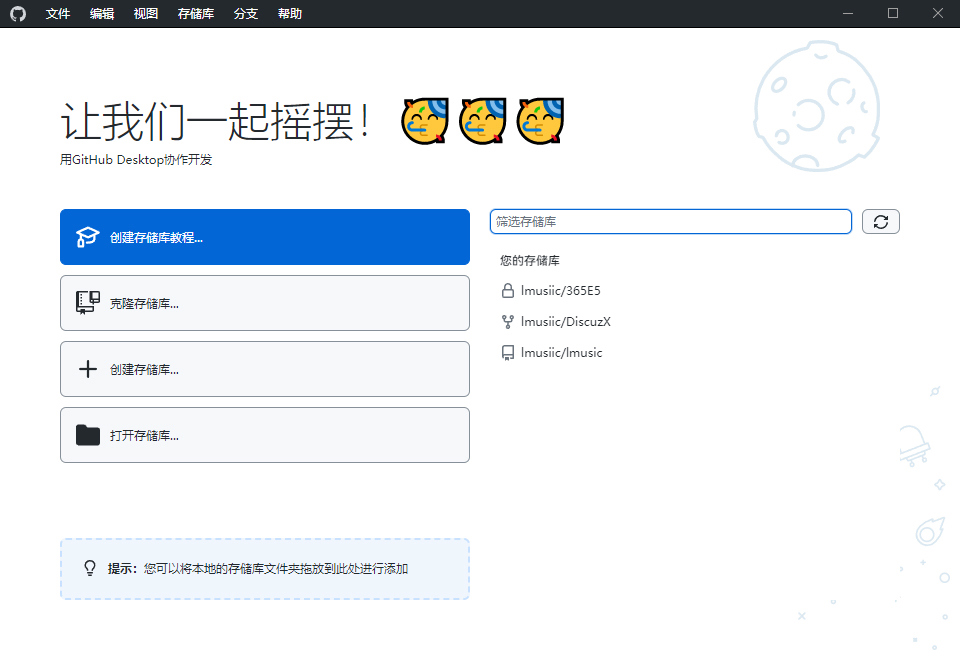Maximize the GitHub Desktop window
The height and width of the screenshot is (660, 960).
tap(893, 13)
